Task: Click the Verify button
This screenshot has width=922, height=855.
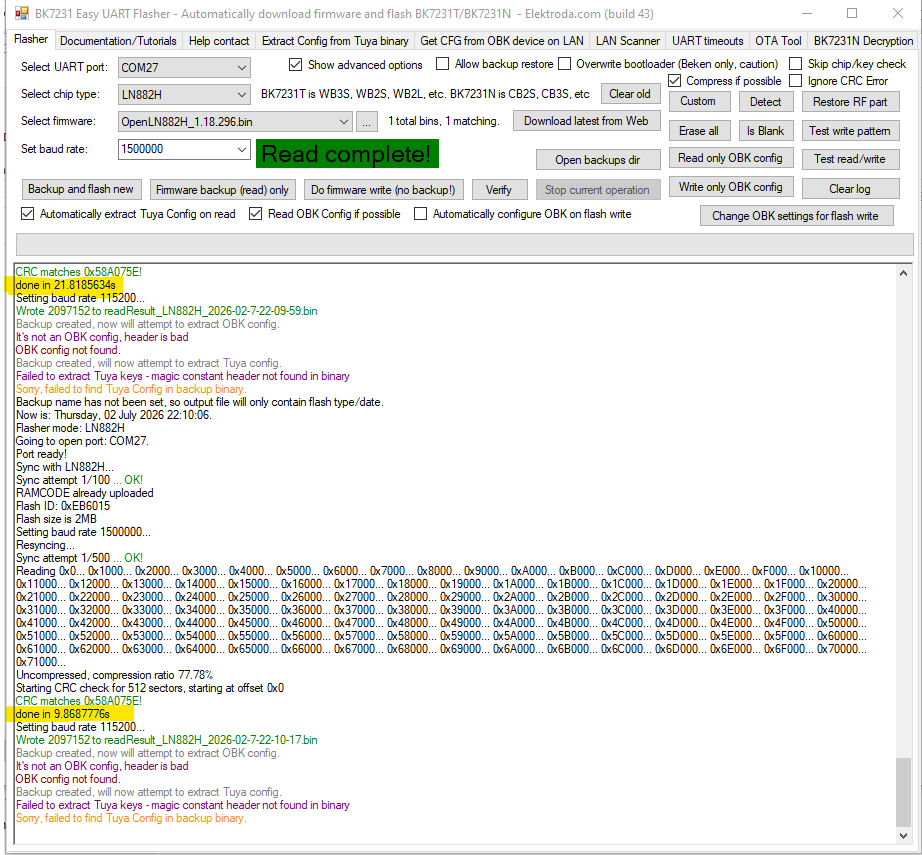Action: click(499, 189)
